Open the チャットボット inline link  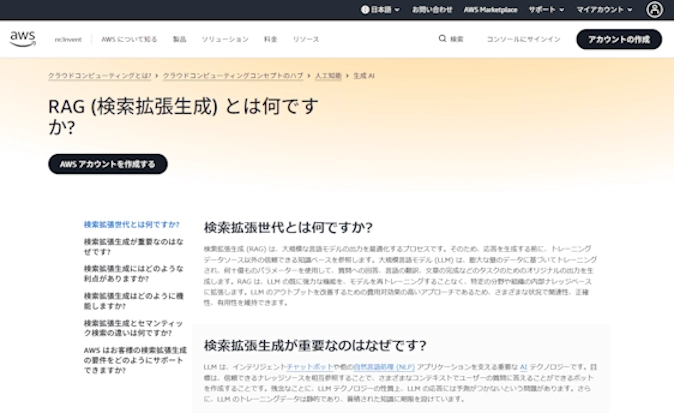point(309,367)
